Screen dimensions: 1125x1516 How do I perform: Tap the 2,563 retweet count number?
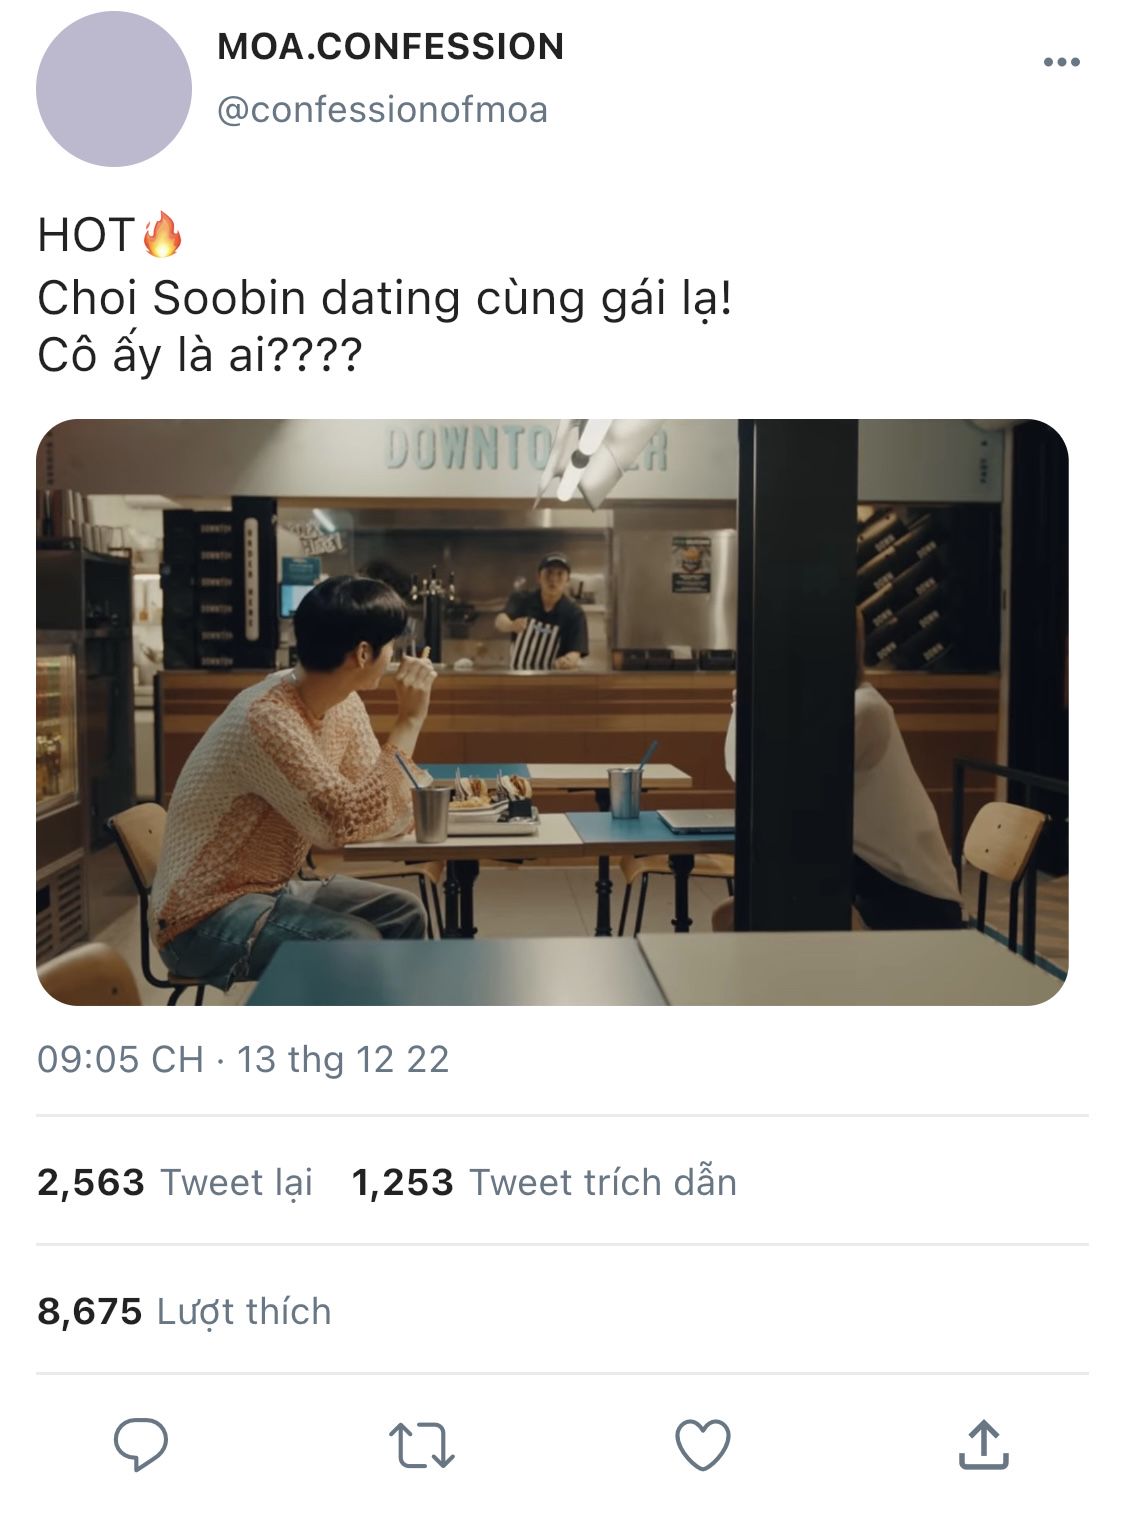tap(91, 1182)
